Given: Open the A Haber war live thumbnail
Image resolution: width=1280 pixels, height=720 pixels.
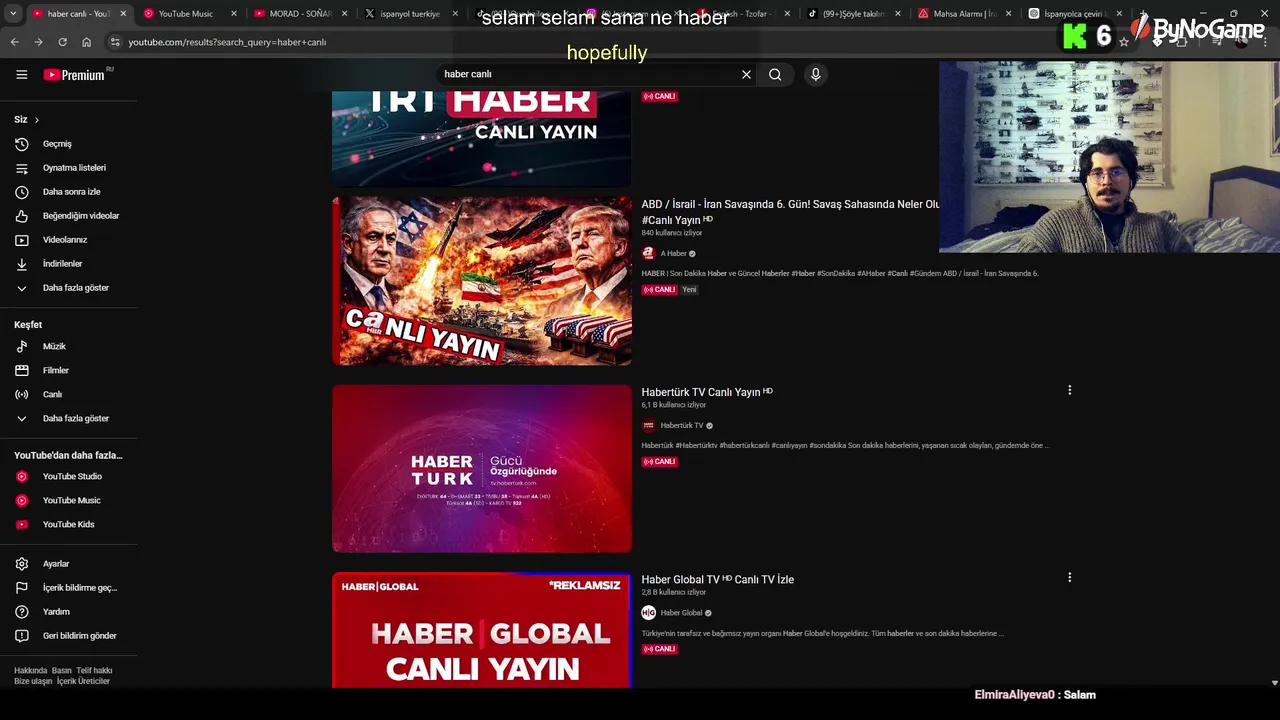Looking at the screenshot, I should click(x=482, y=281).
